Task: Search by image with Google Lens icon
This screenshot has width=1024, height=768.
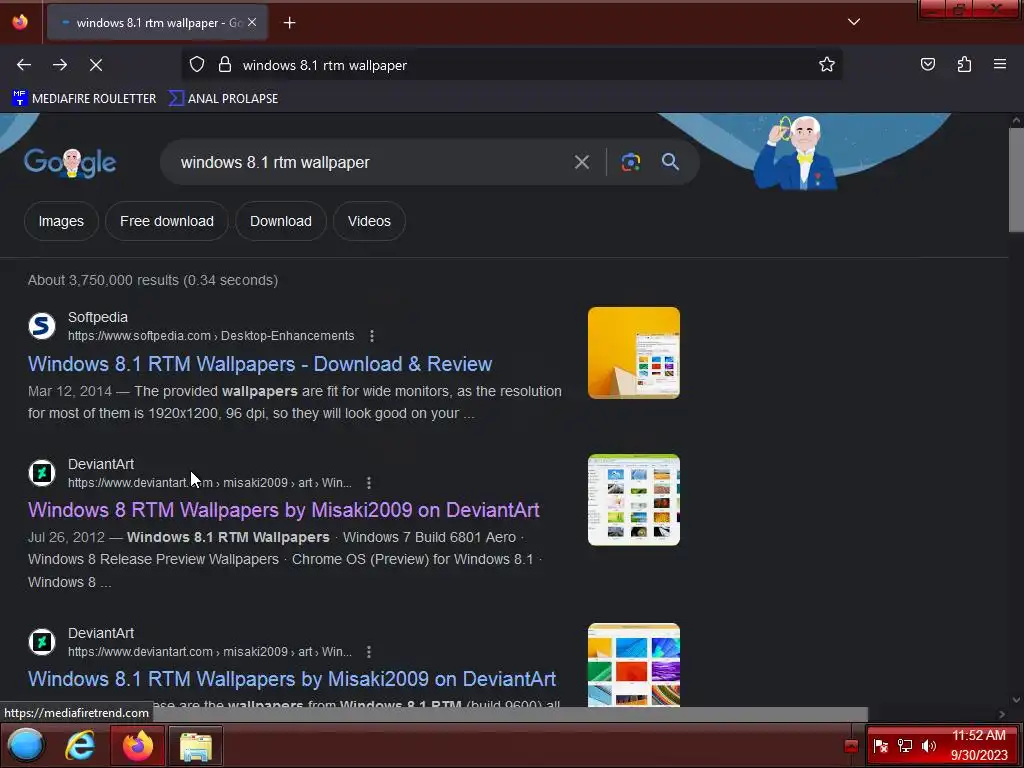Action: coord(631,162)
